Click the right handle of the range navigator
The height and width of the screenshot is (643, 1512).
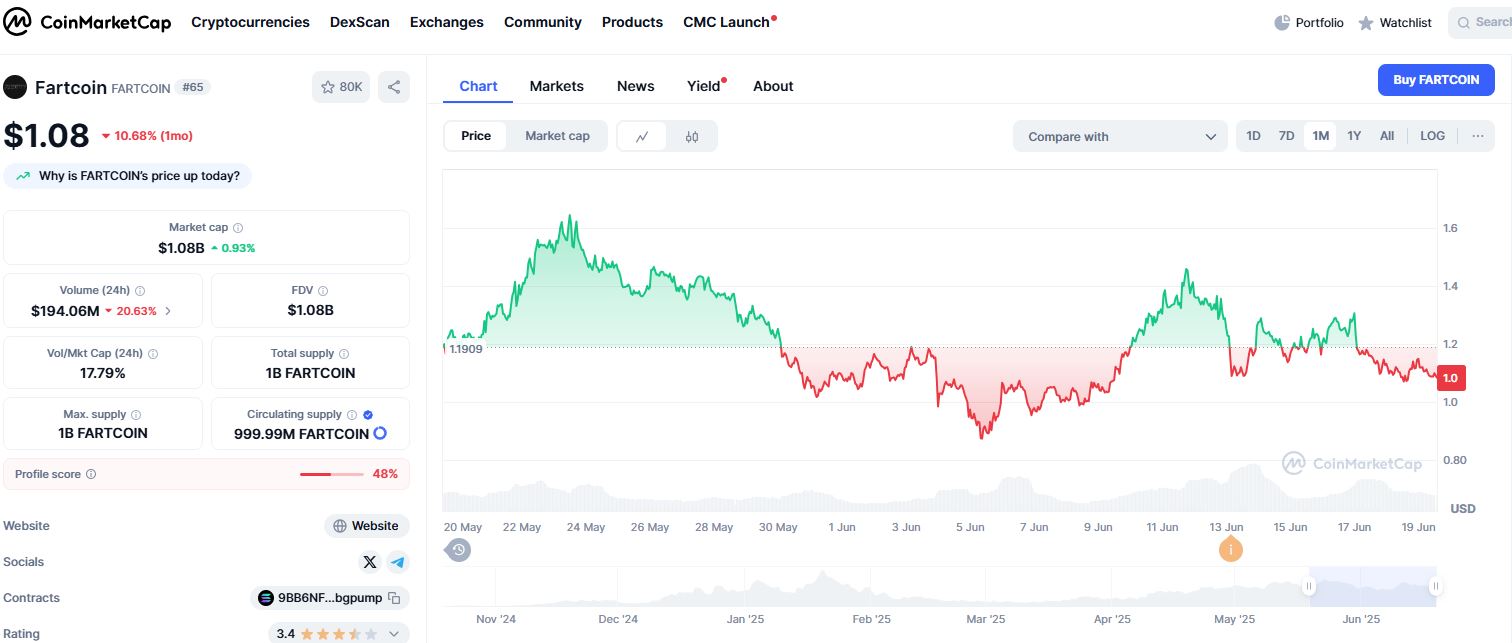(1436, 587)
